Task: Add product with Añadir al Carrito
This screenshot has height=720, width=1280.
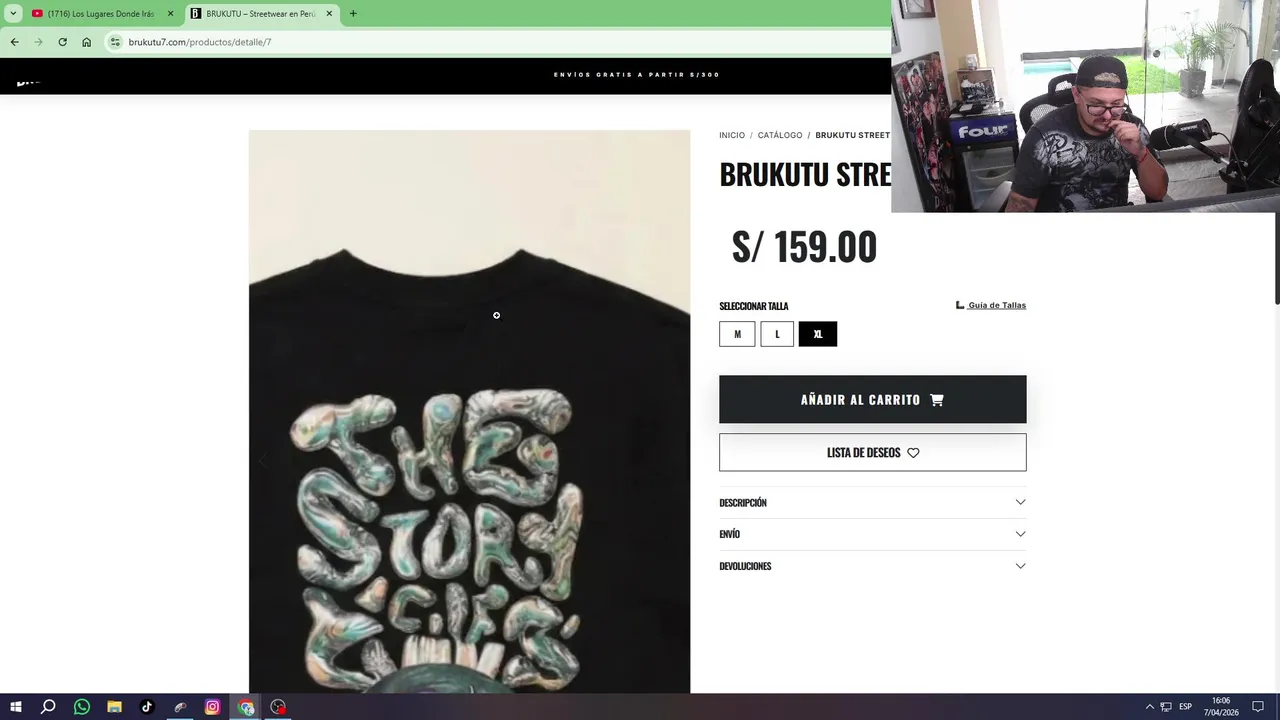Action: 872,399
